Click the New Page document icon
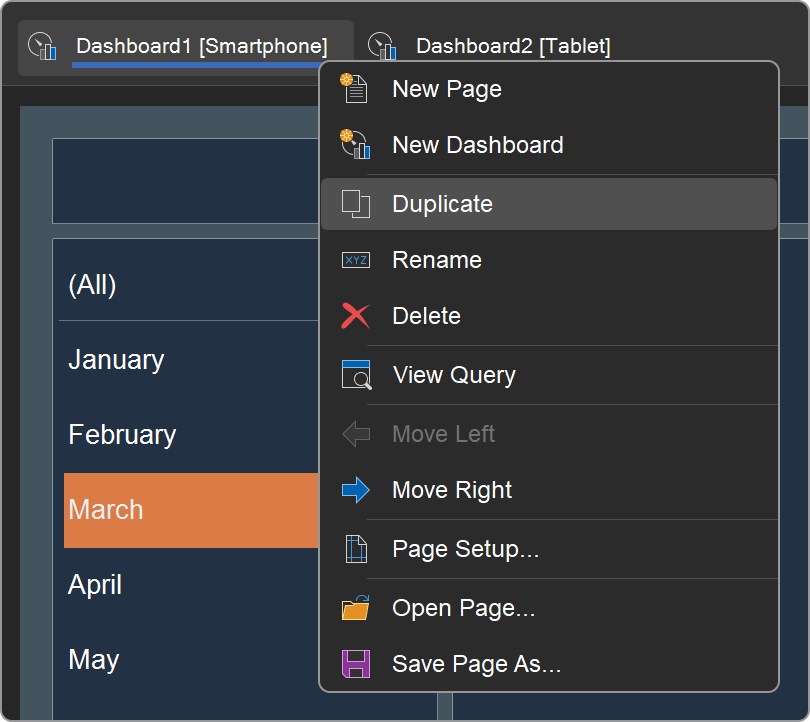 (x=355, y=89)
